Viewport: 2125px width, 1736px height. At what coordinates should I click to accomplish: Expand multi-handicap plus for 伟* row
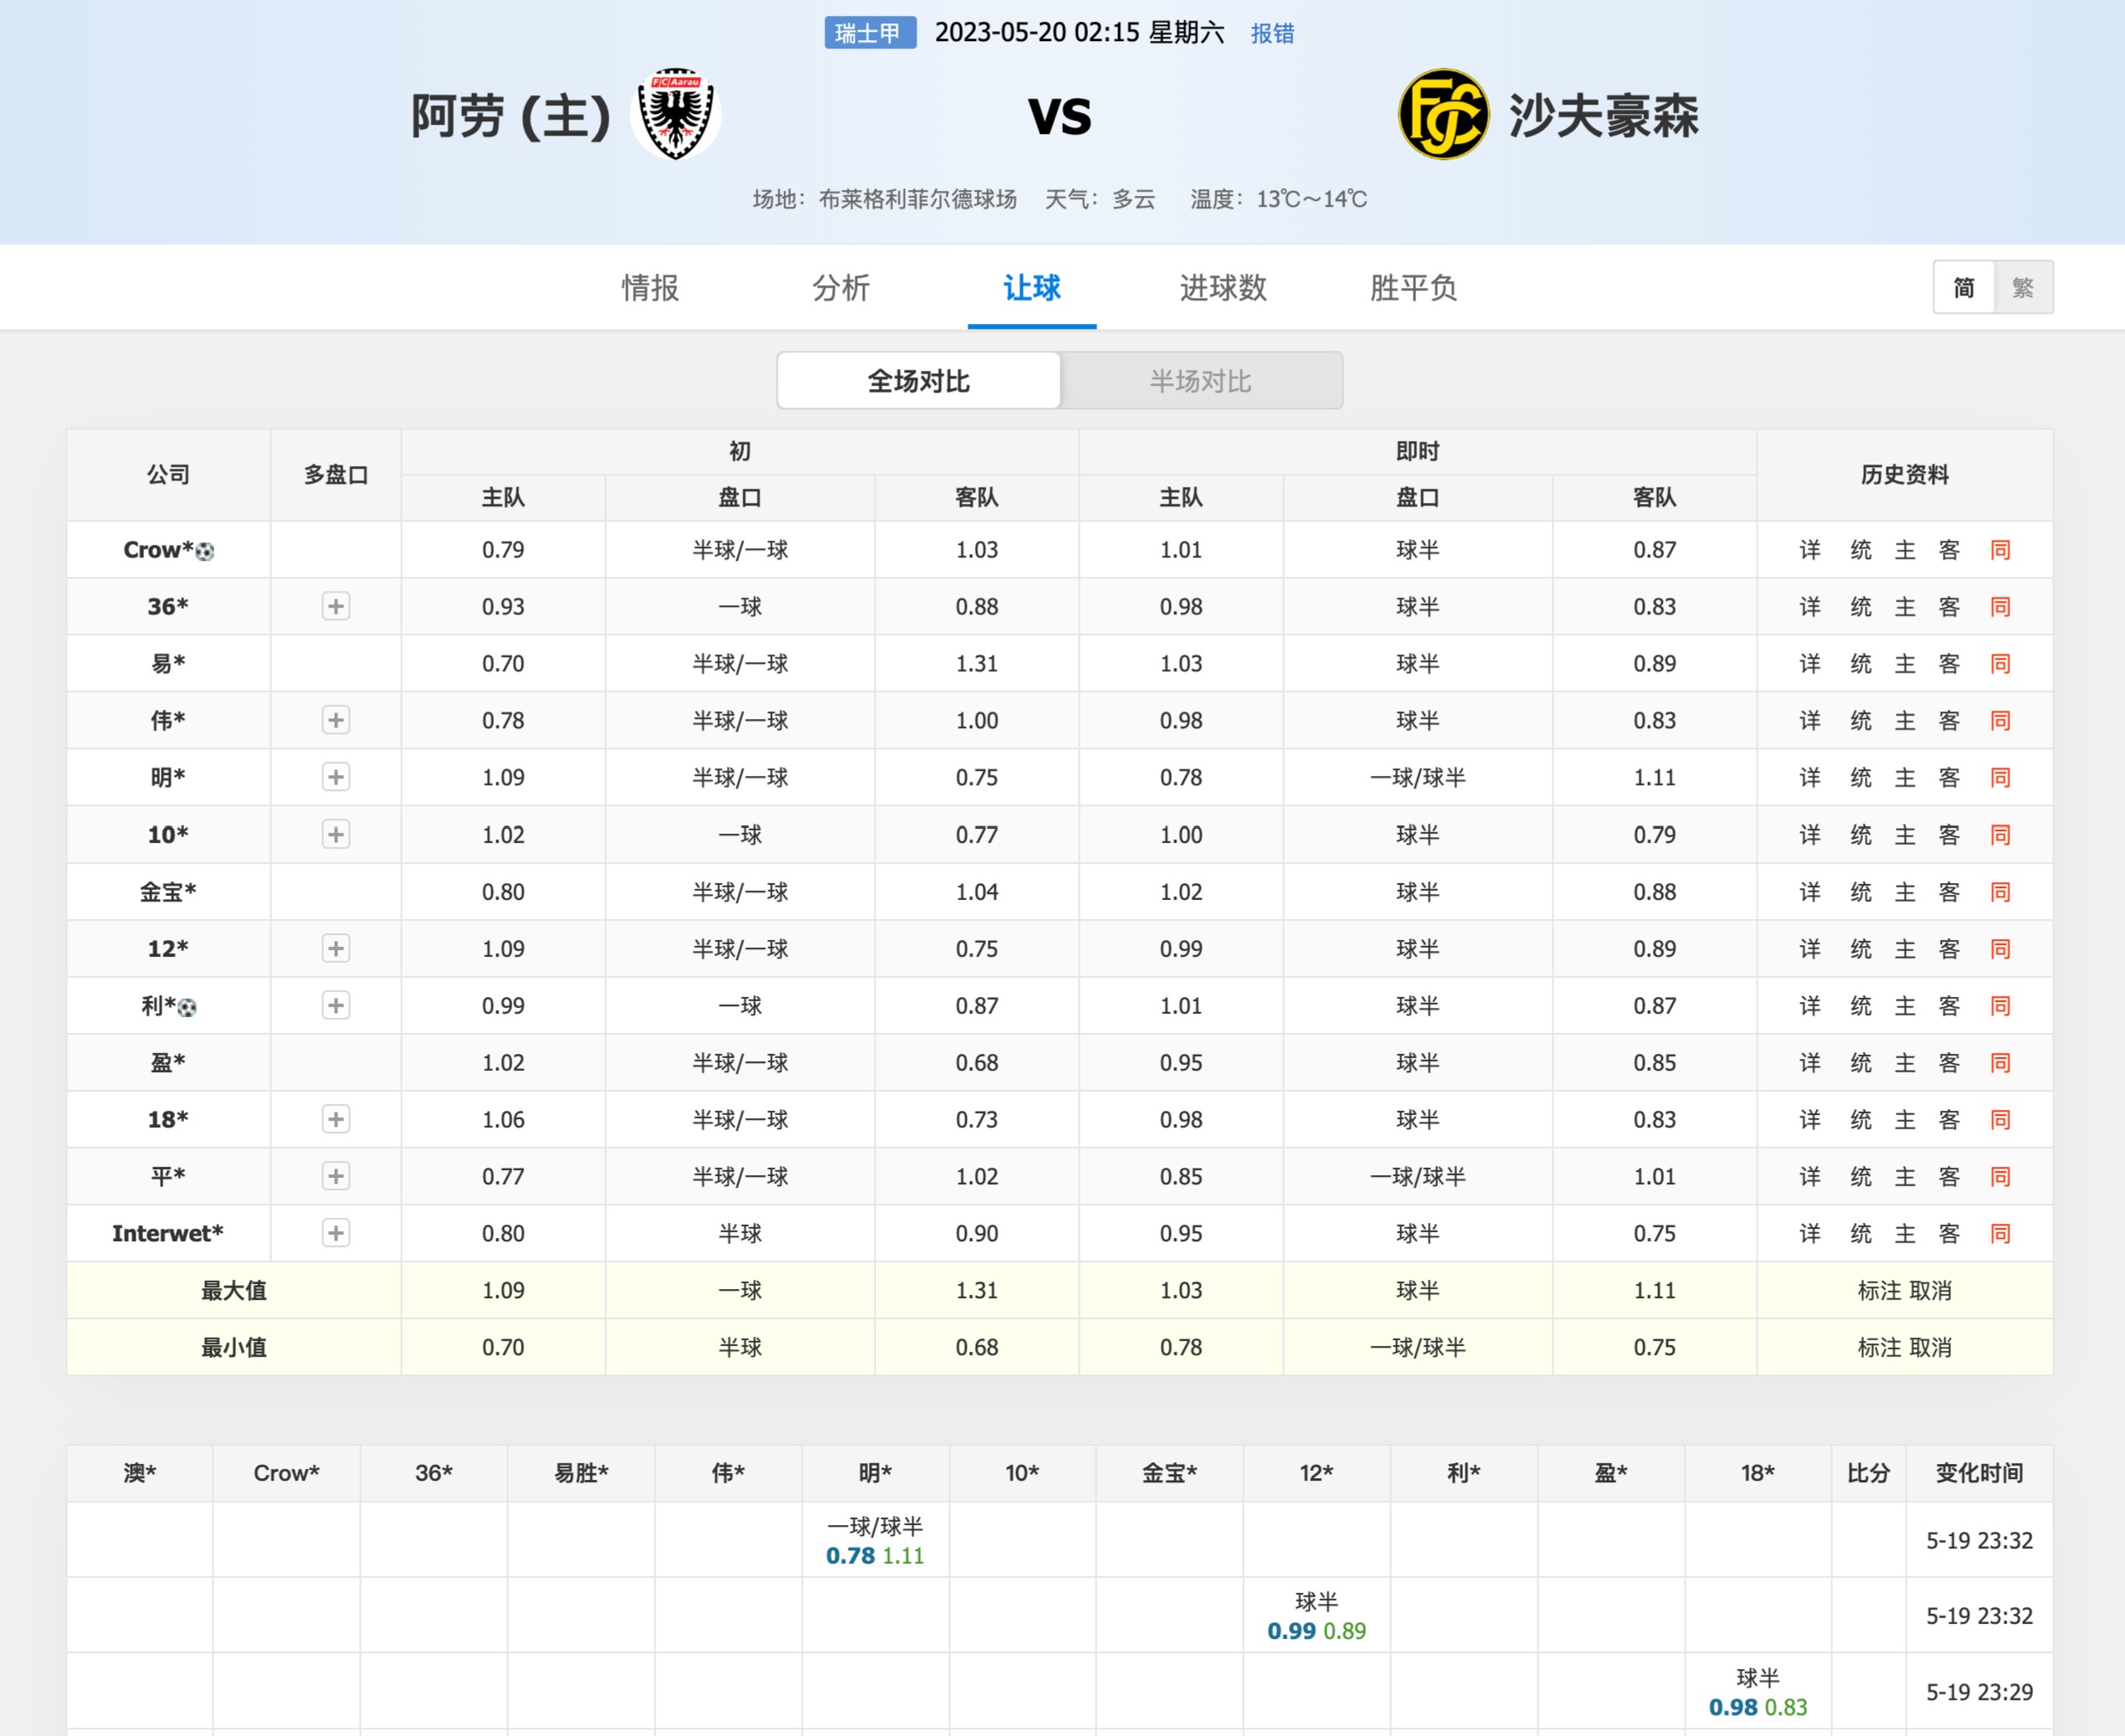tap(336, 720)
